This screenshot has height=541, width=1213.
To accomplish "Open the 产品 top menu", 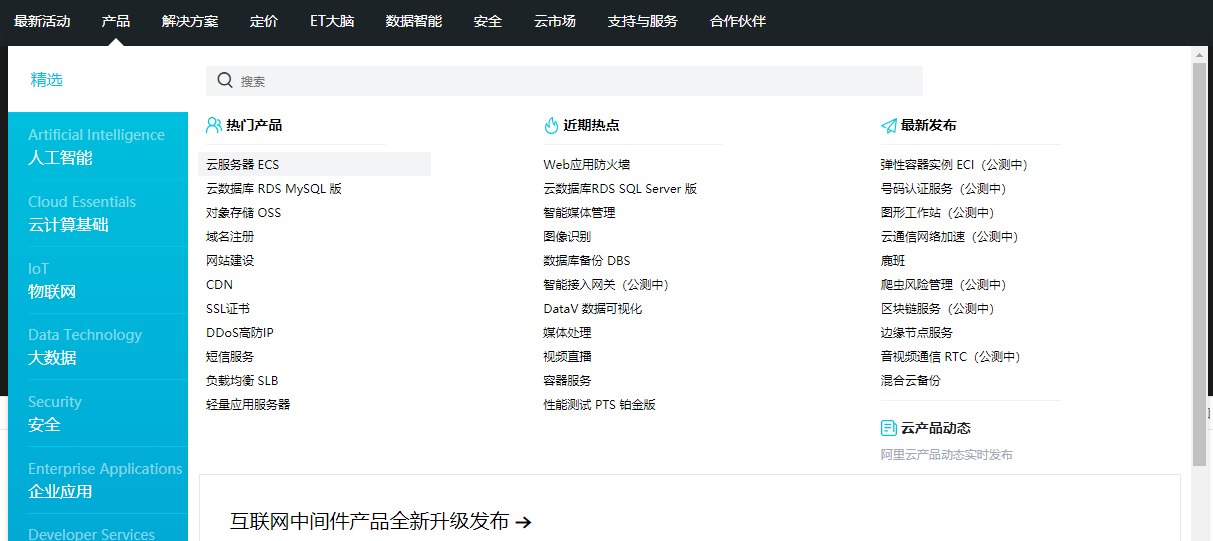I will pyautogui.click(x=116, y=21).
